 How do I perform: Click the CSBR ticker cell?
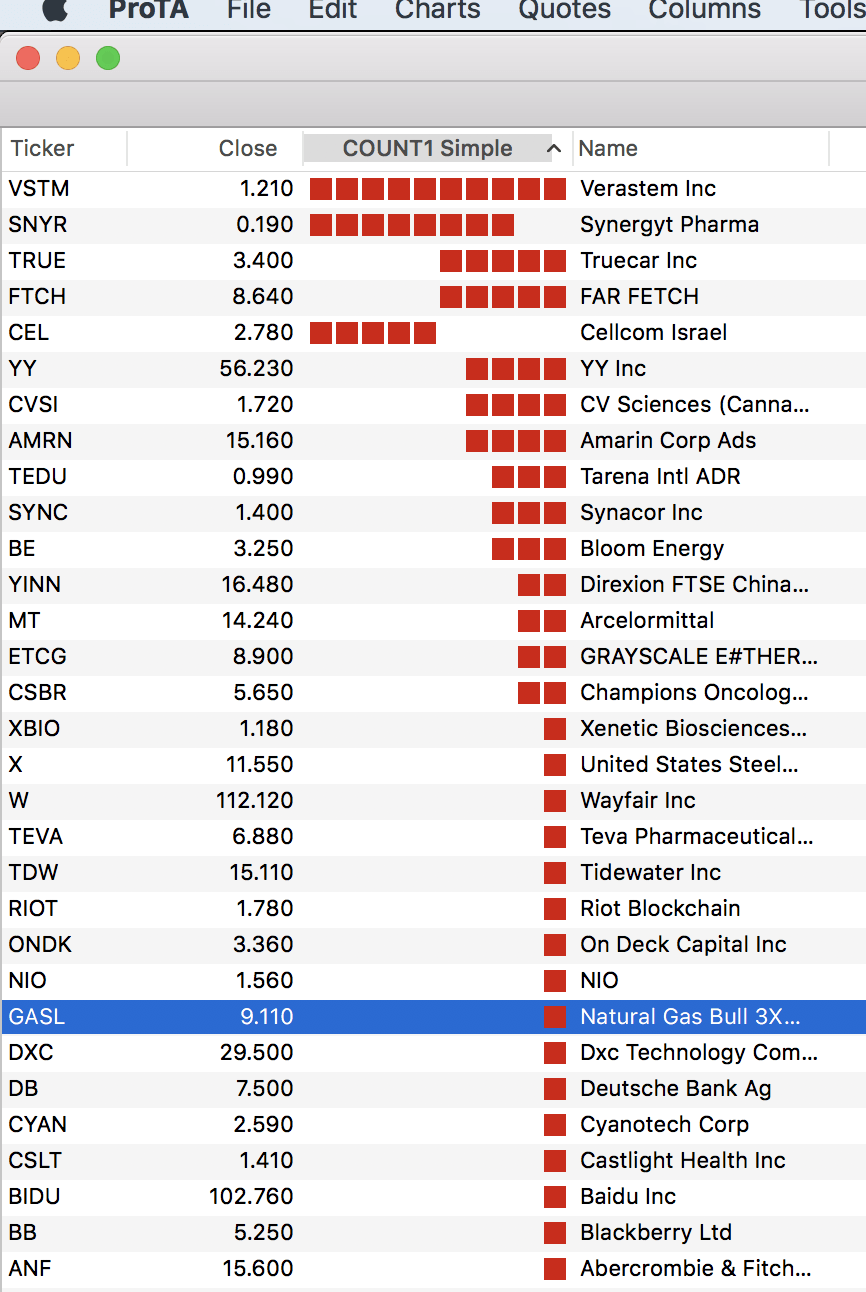(x=38, y=692)
